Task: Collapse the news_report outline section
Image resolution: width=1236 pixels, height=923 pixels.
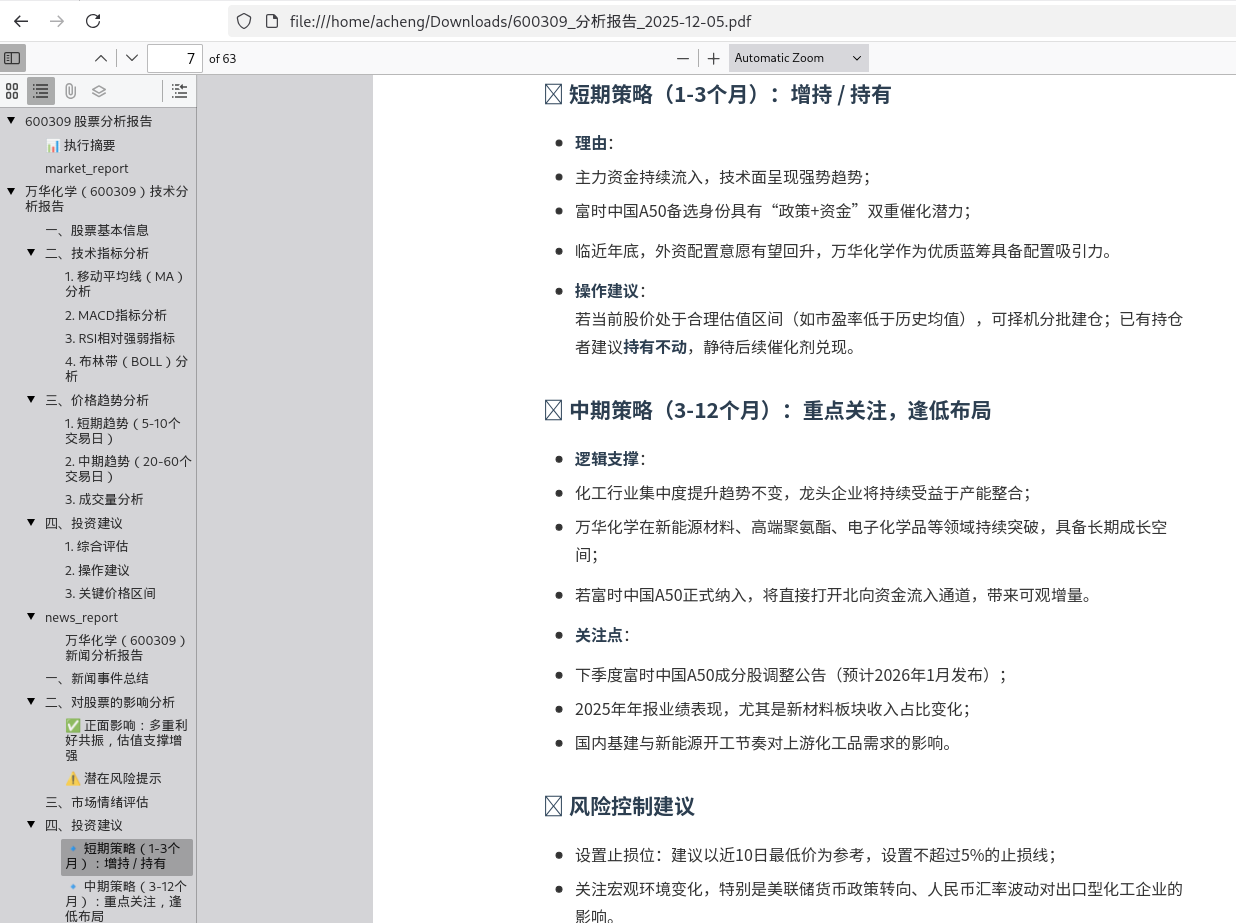Action: [31, 617]
